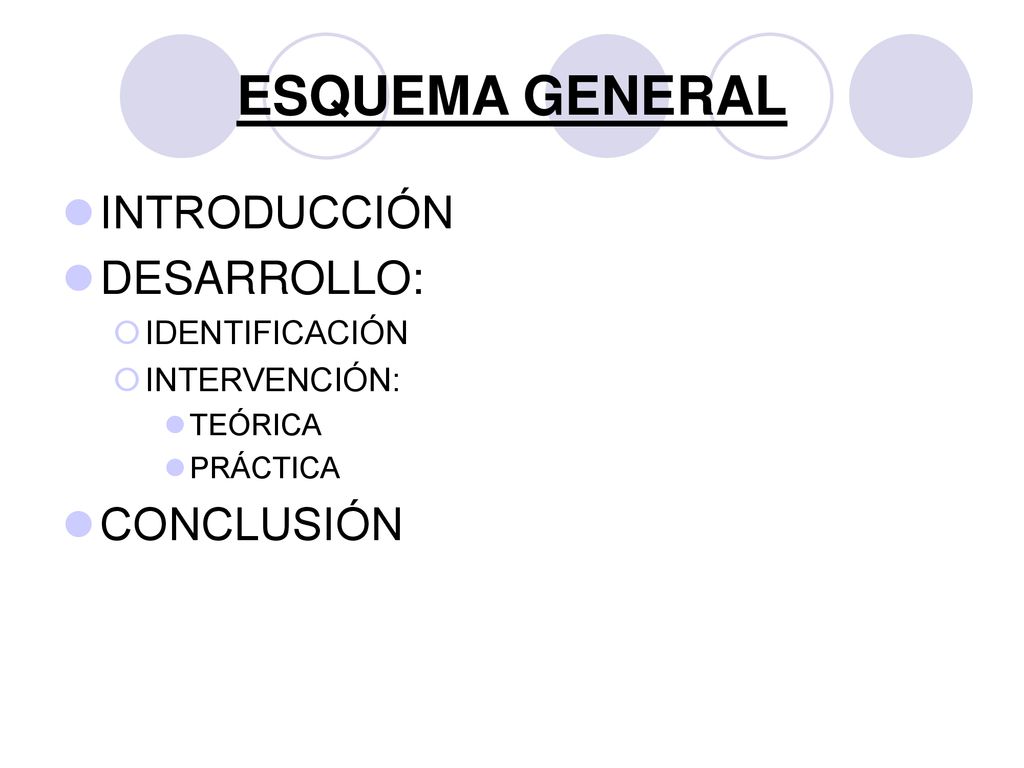Click the ESQUEMA GENERAL slide title
Image resolution: width=1024 pixels, height=768 pixels.
click(x=512, y=96)
